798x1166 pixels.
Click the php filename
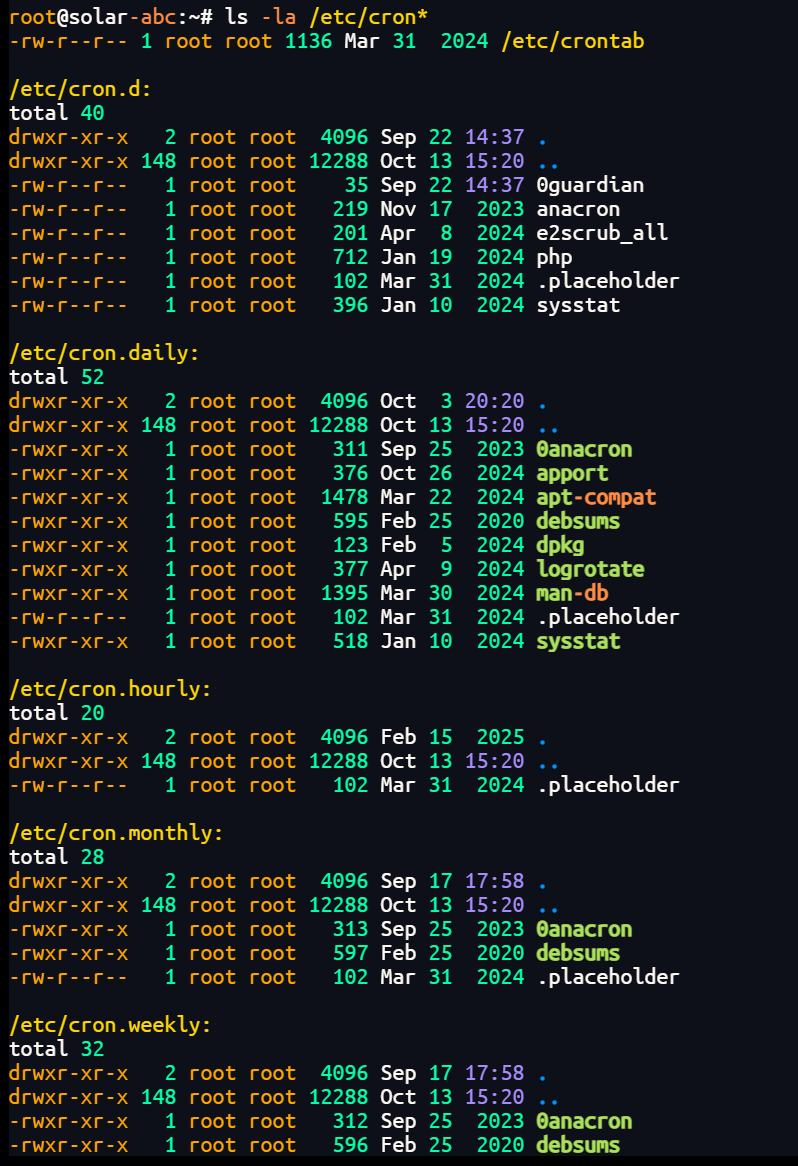point(554,257)
